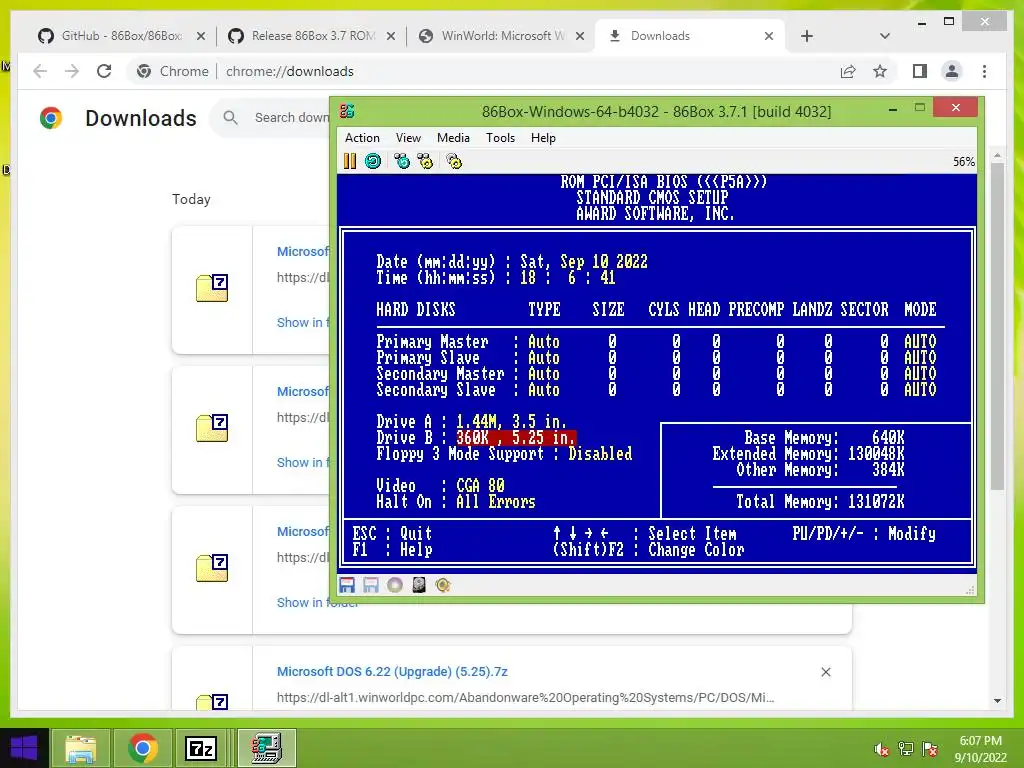Viewport: 1024px width, 768px height.
Task: Switch to the Release 86Box 3.7 ROM tab
Action: (312, 36)
